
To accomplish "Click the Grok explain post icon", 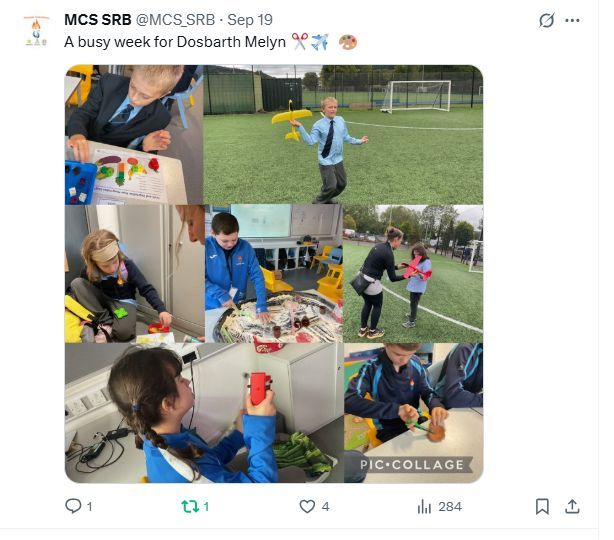I will coord(546,20).
